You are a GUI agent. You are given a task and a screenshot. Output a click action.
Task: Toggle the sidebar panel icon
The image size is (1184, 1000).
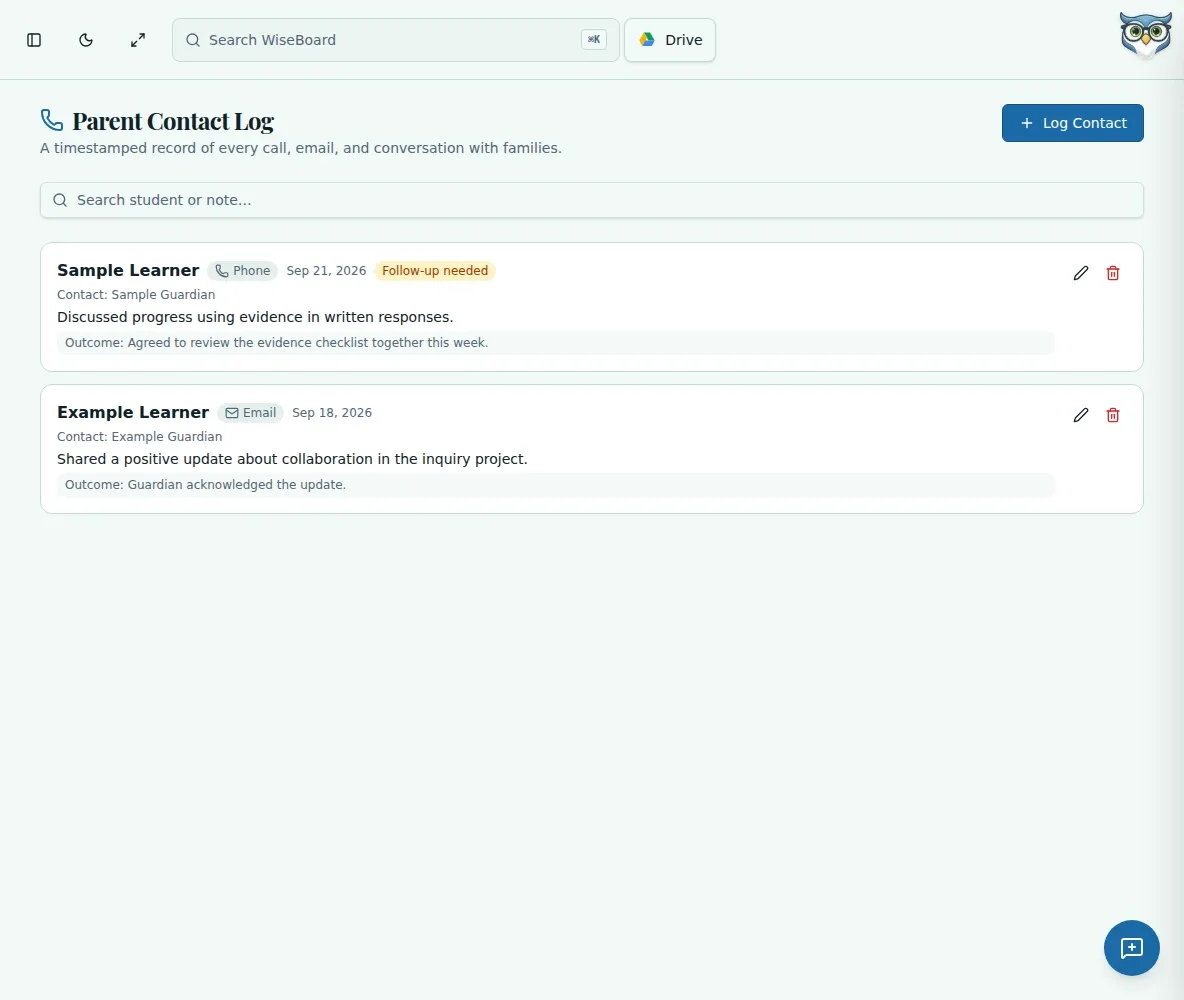click(34, 40)
